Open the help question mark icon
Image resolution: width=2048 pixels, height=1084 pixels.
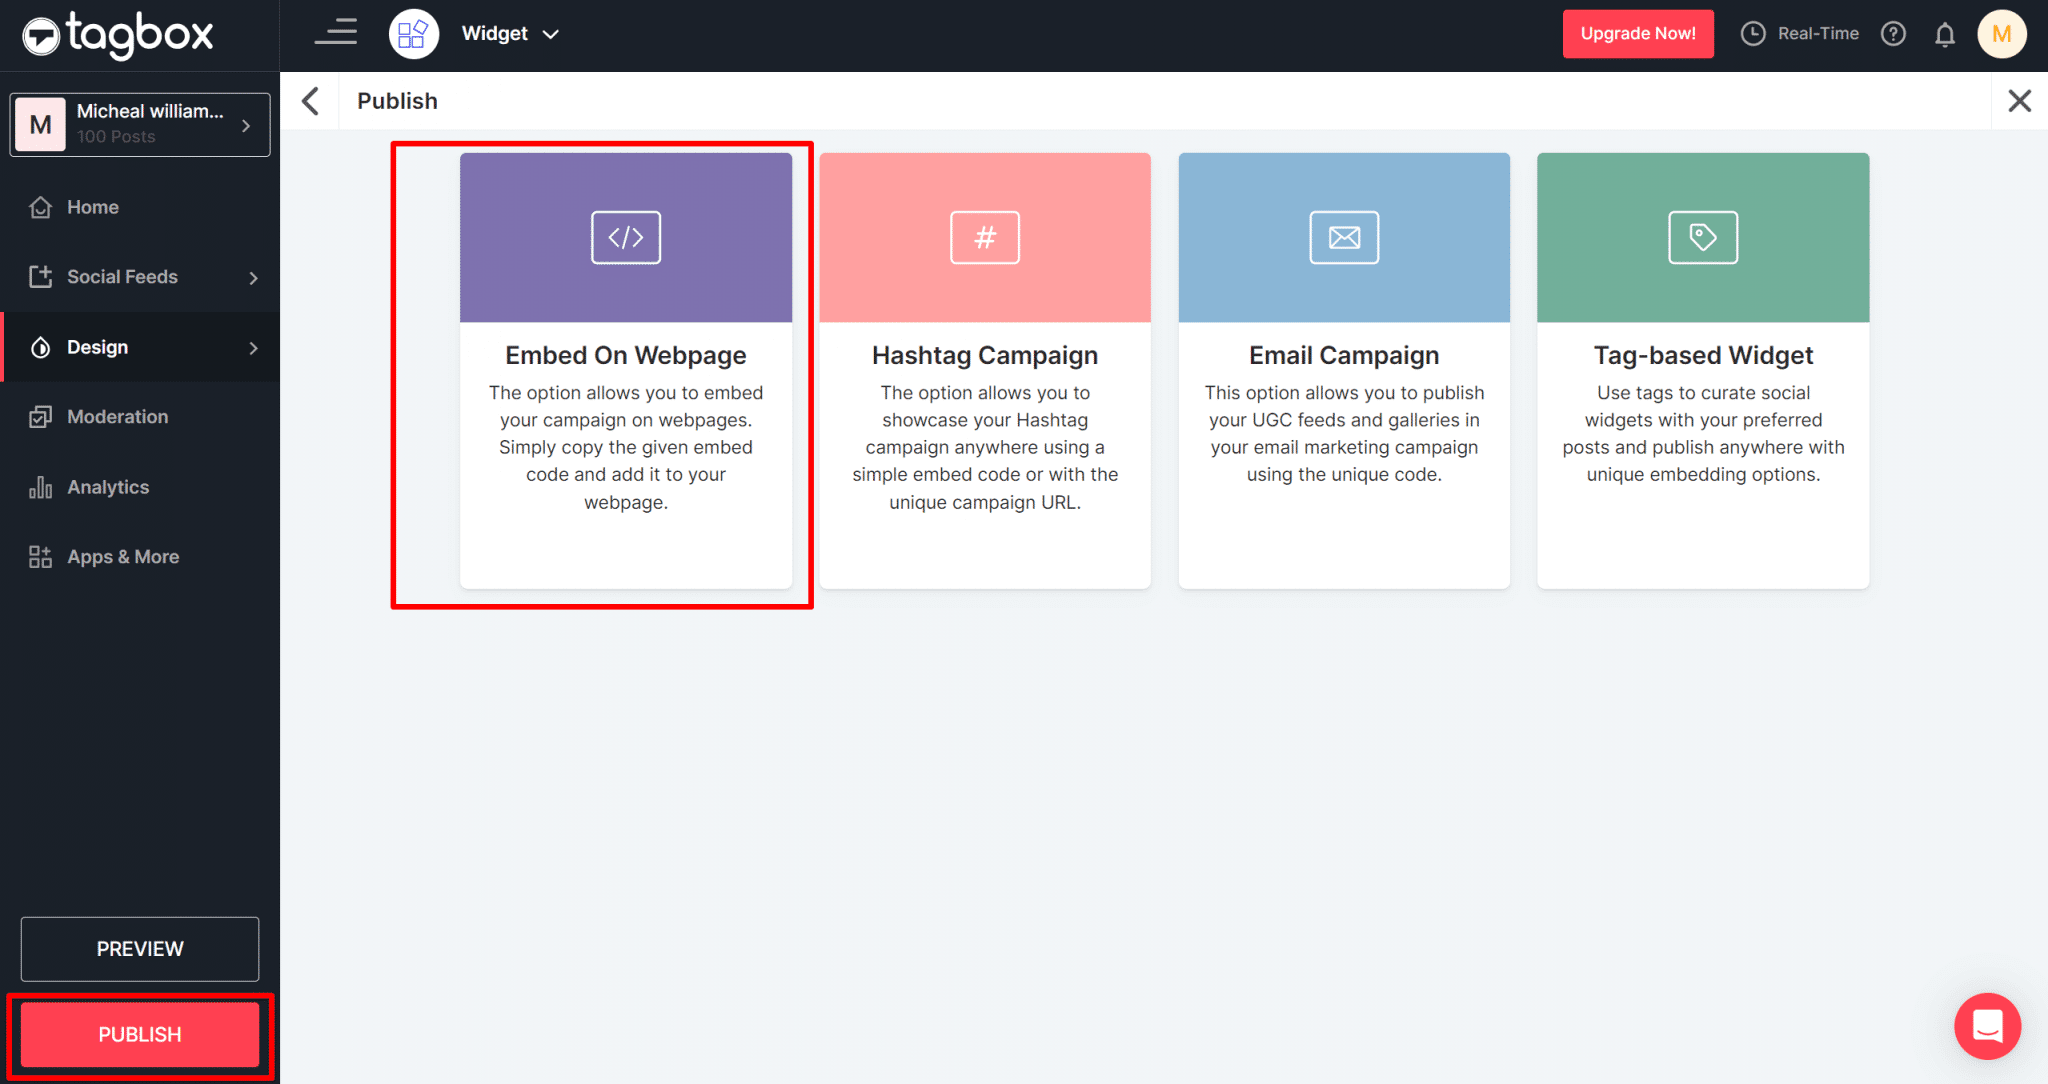[1893, 33]
